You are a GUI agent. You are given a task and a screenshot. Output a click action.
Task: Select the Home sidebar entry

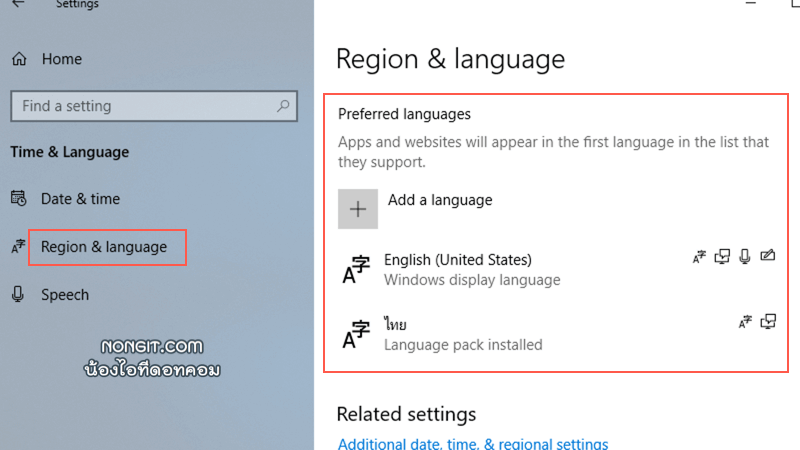[62, 59]
